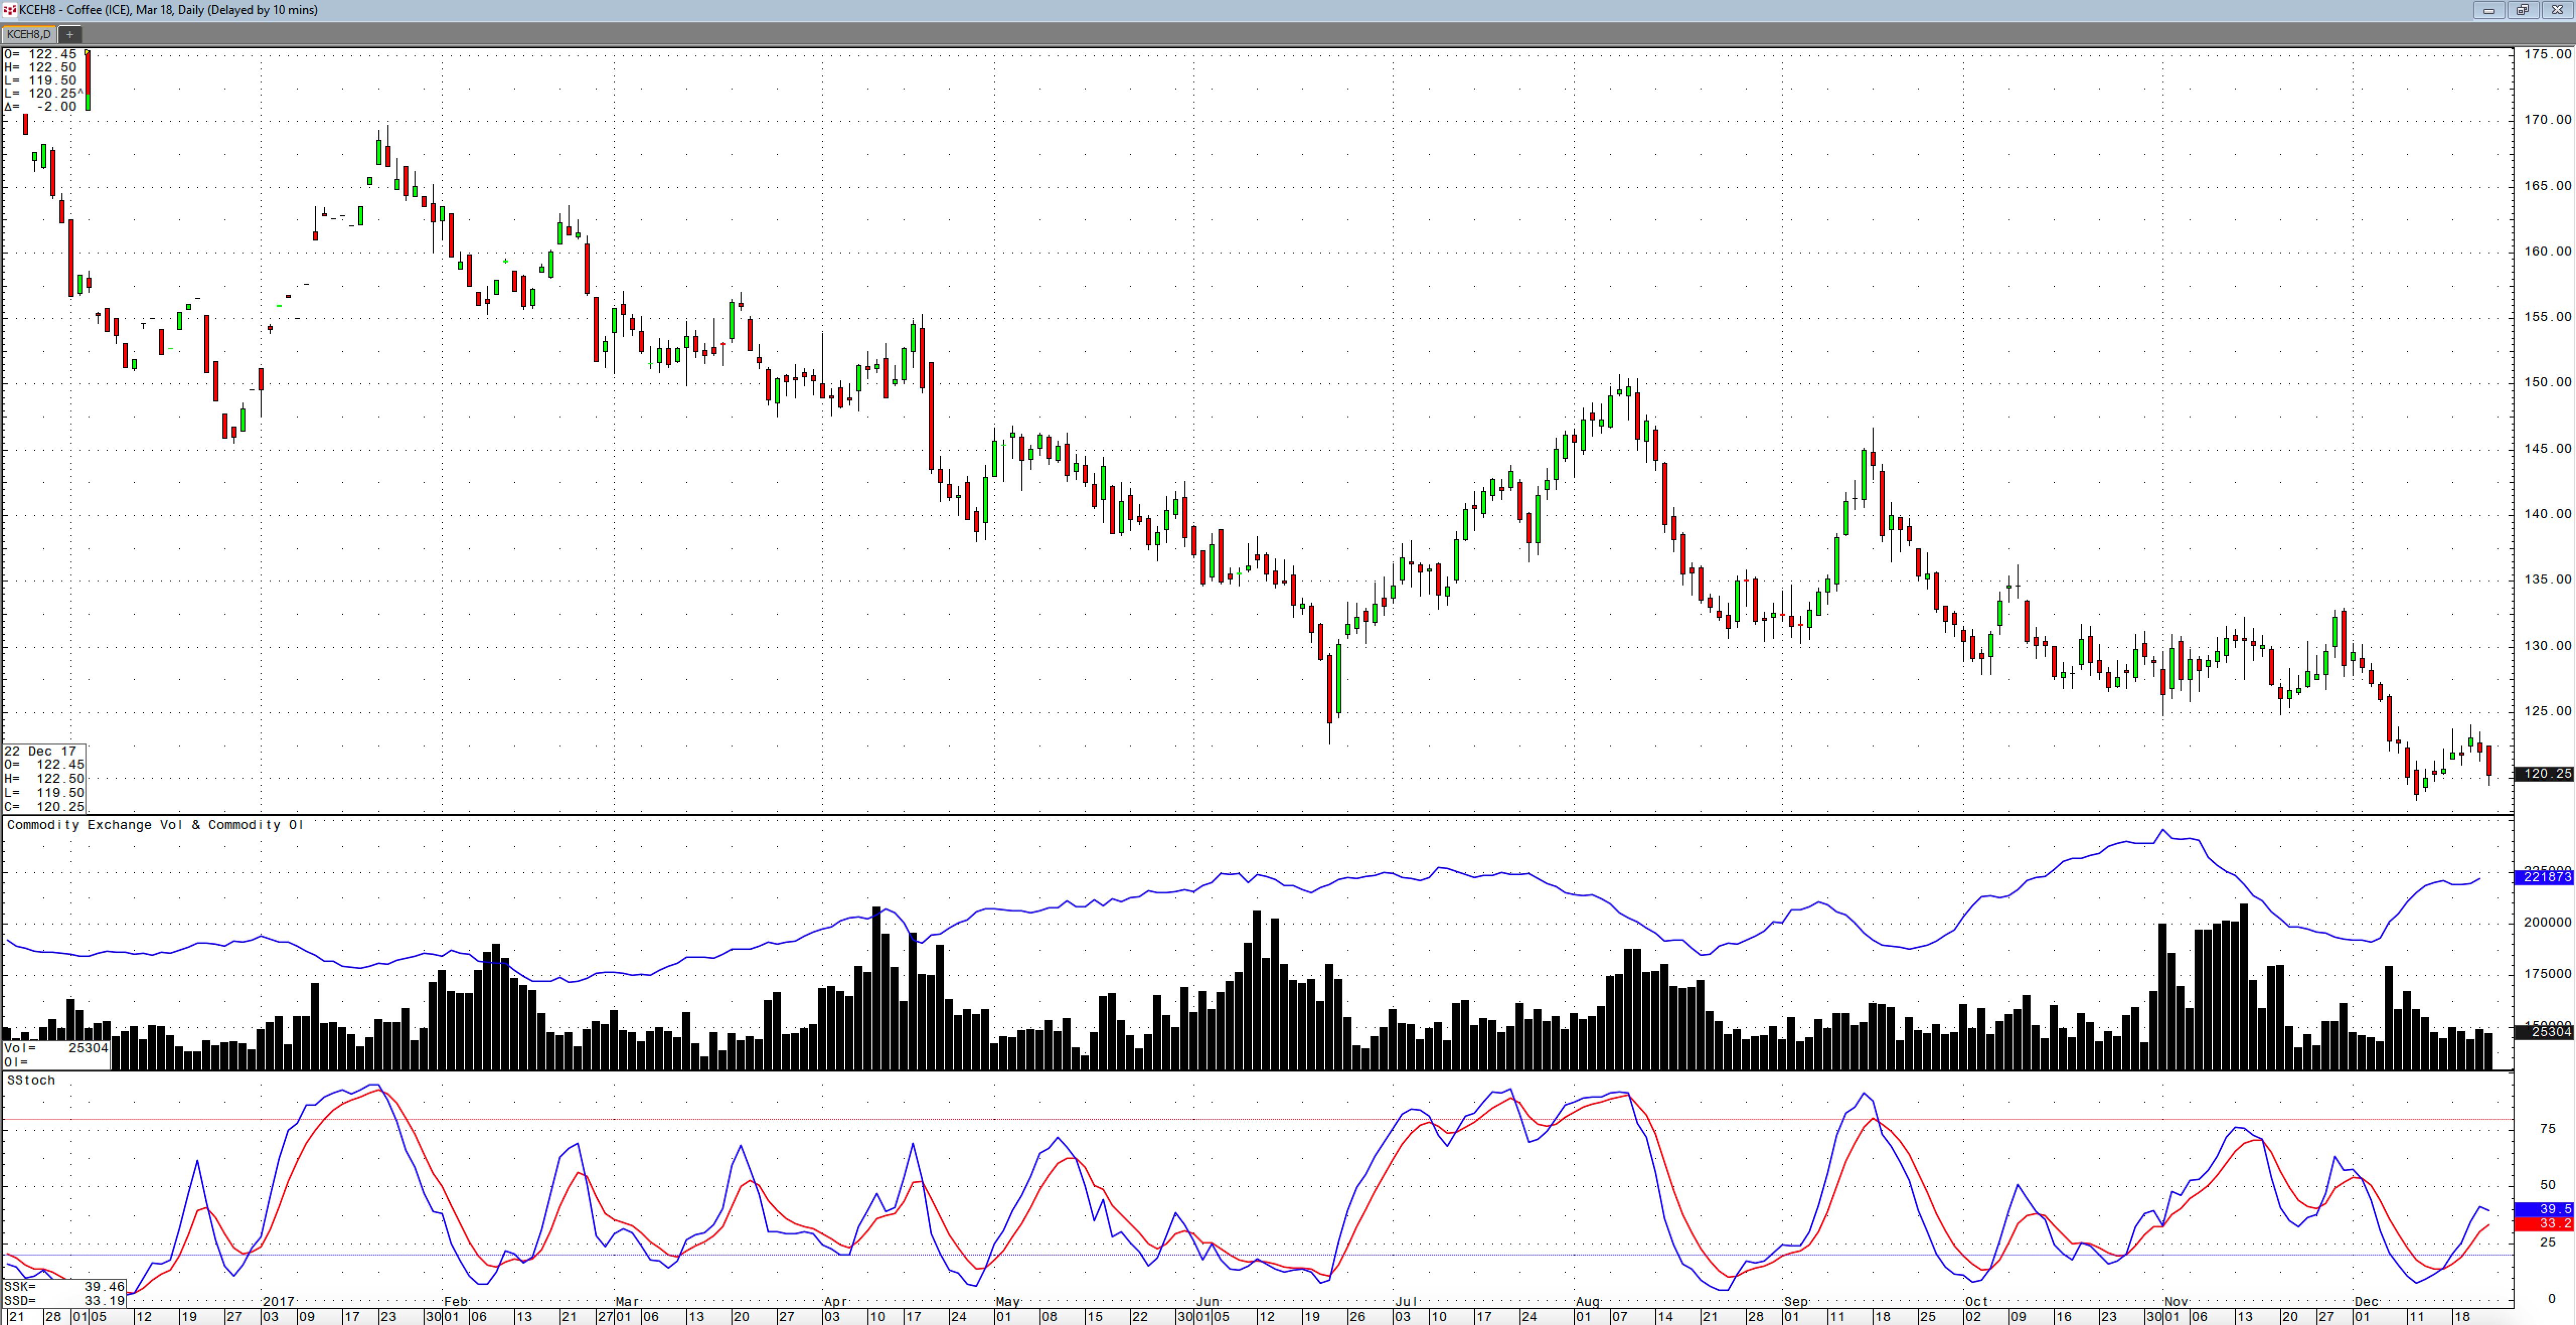This screenshot has width=2576, height=1325.
Task: Click the red-green price range bar indicator
Action: point(88,80)
